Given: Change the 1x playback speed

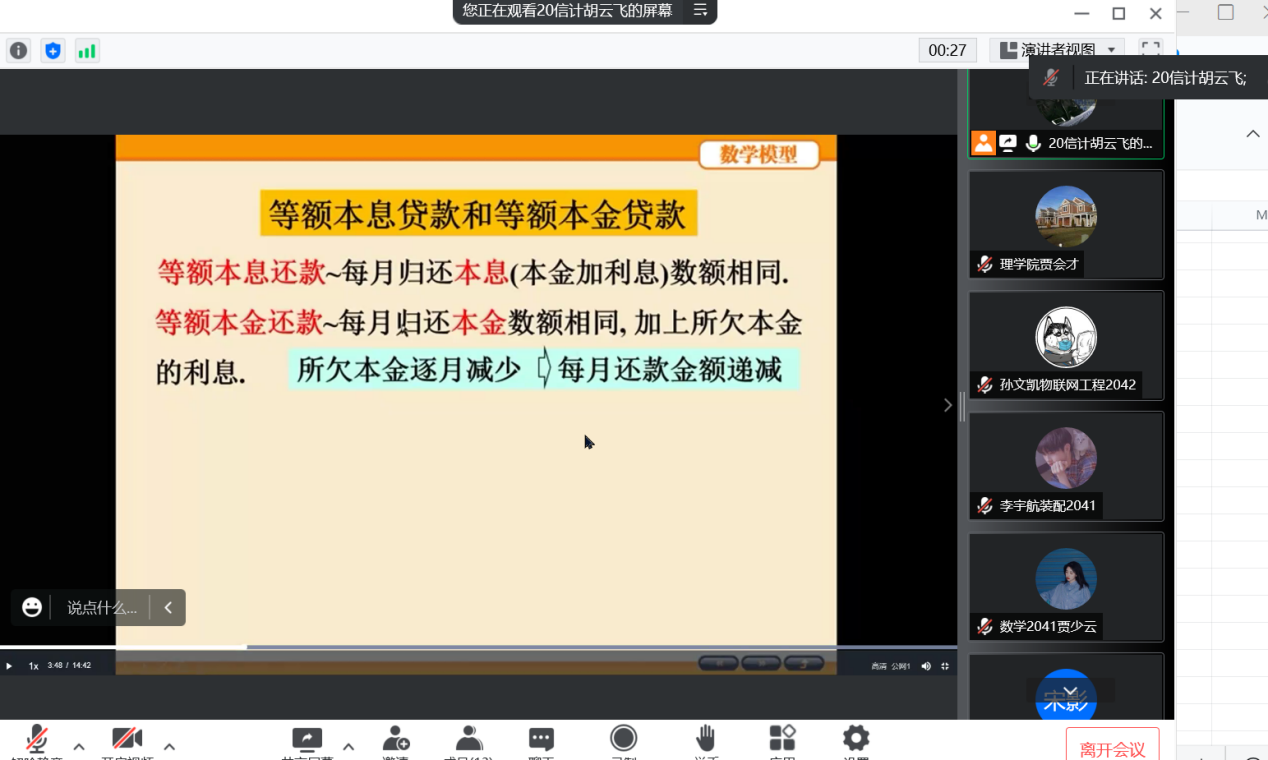Looking at the screenshot, I should pos(33,666).
